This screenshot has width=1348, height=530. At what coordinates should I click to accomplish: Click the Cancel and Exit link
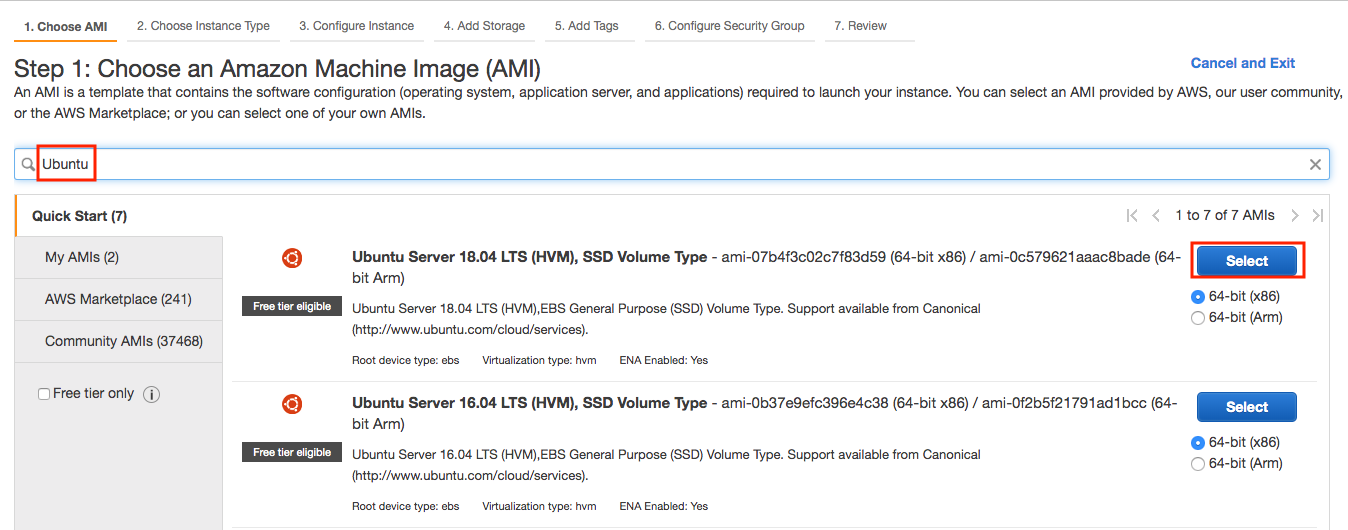click(x=1242, y=63)
